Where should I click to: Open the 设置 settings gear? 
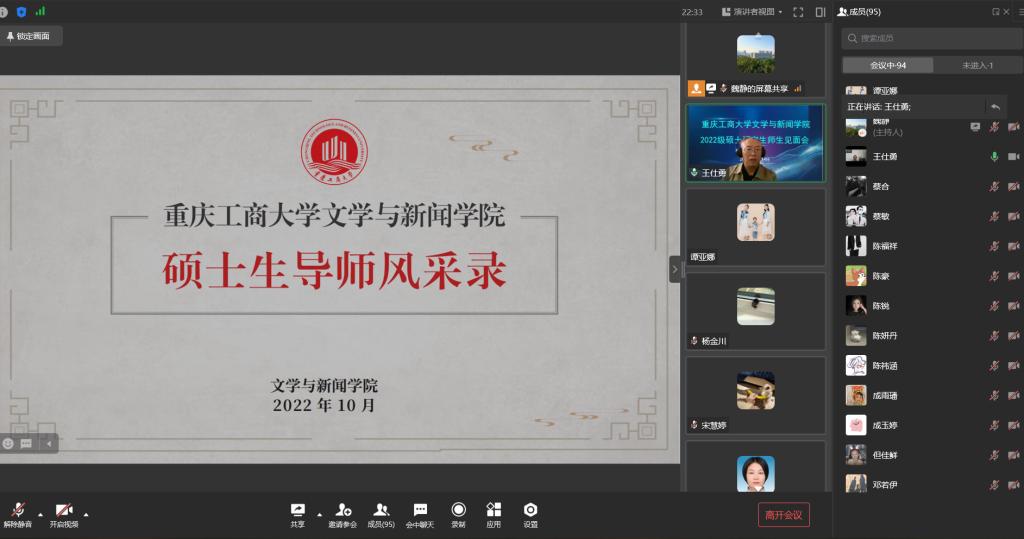click(530, 511)
